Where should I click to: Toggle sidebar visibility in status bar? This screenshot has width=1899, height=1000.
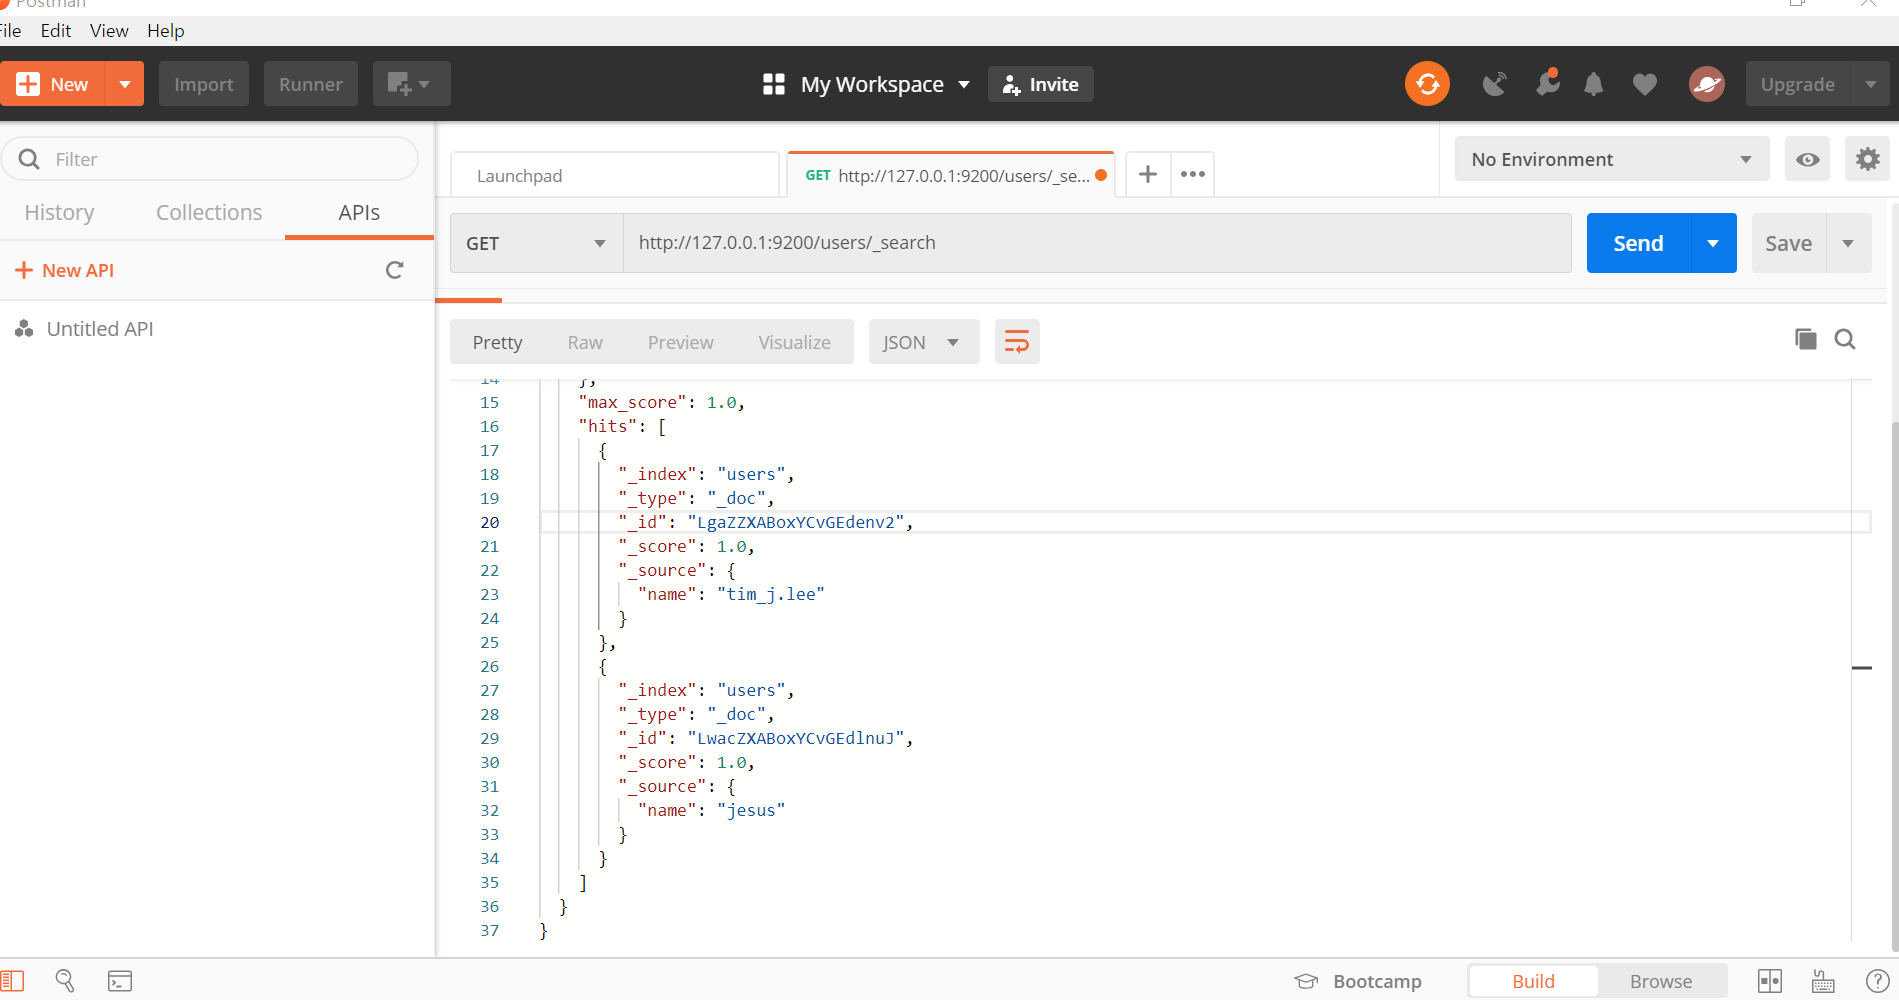point(13,981)
